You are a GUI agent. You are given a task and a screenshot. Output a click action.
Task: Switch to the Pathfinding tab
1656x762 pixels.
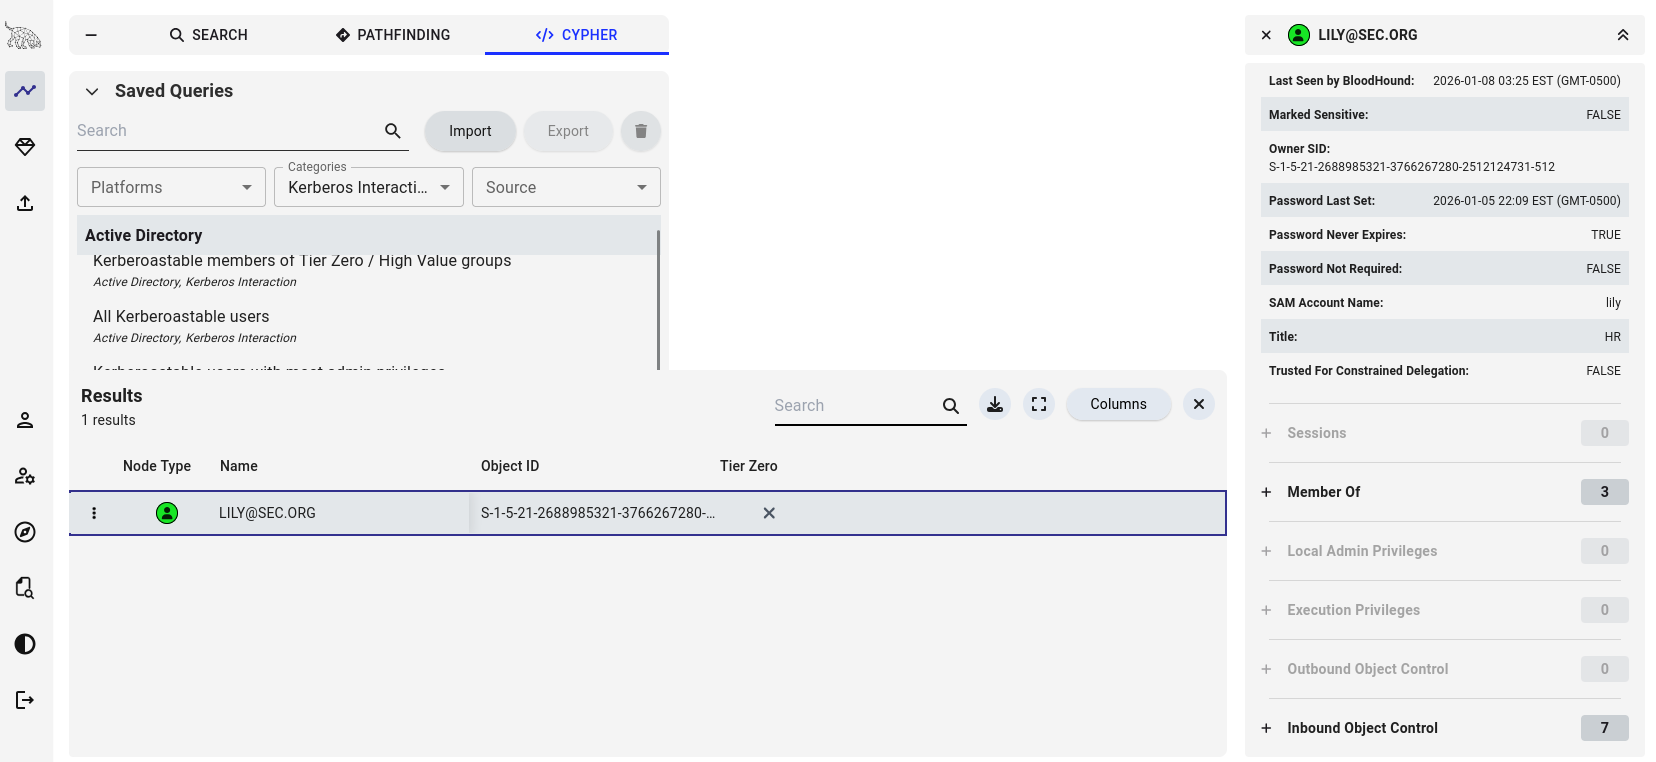(393, 35)
